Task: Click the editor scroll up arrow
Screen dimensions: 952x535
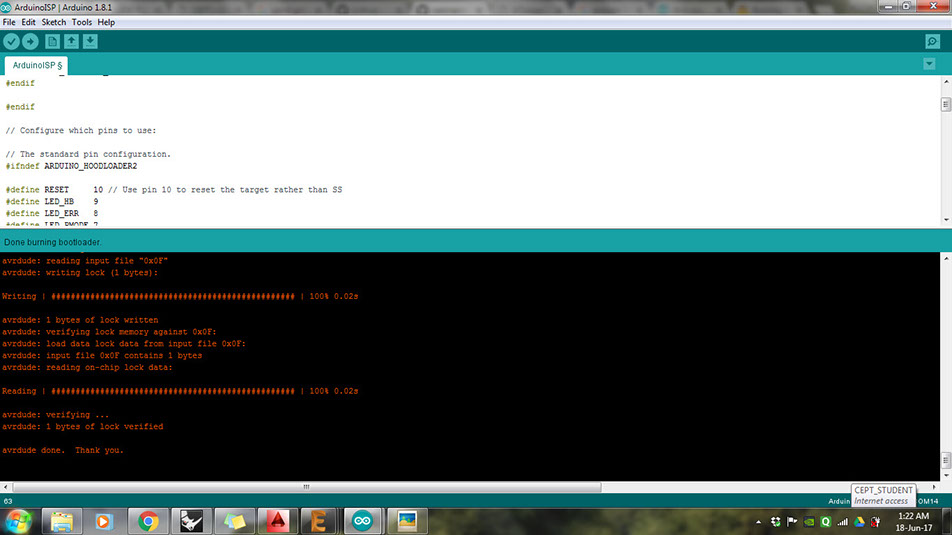Action: (946, 81)
